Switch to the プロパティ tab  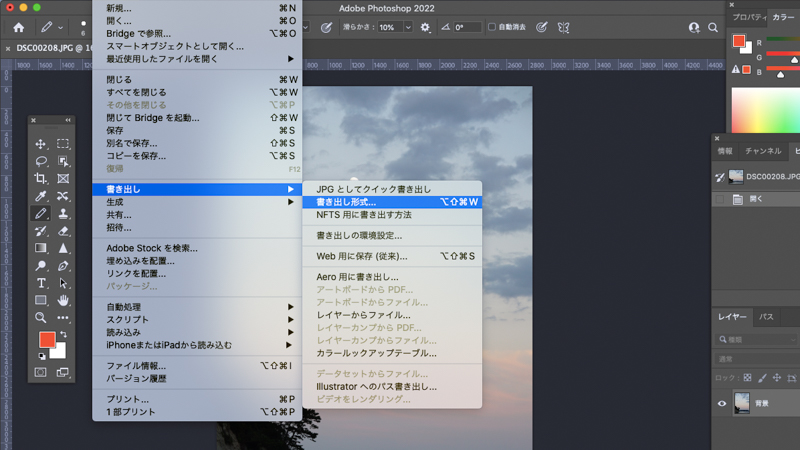[748, 17]
